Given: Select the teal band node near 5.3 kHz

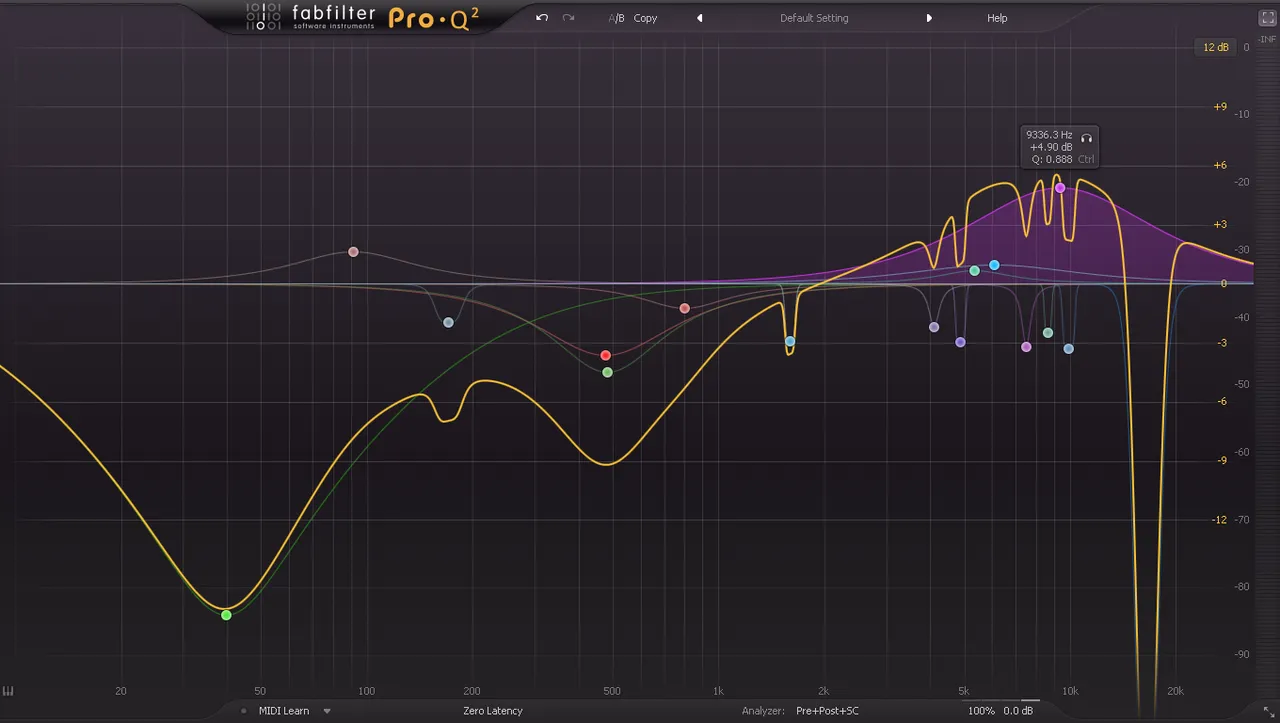Looking at the screenshot, I should tap(974, 271).
